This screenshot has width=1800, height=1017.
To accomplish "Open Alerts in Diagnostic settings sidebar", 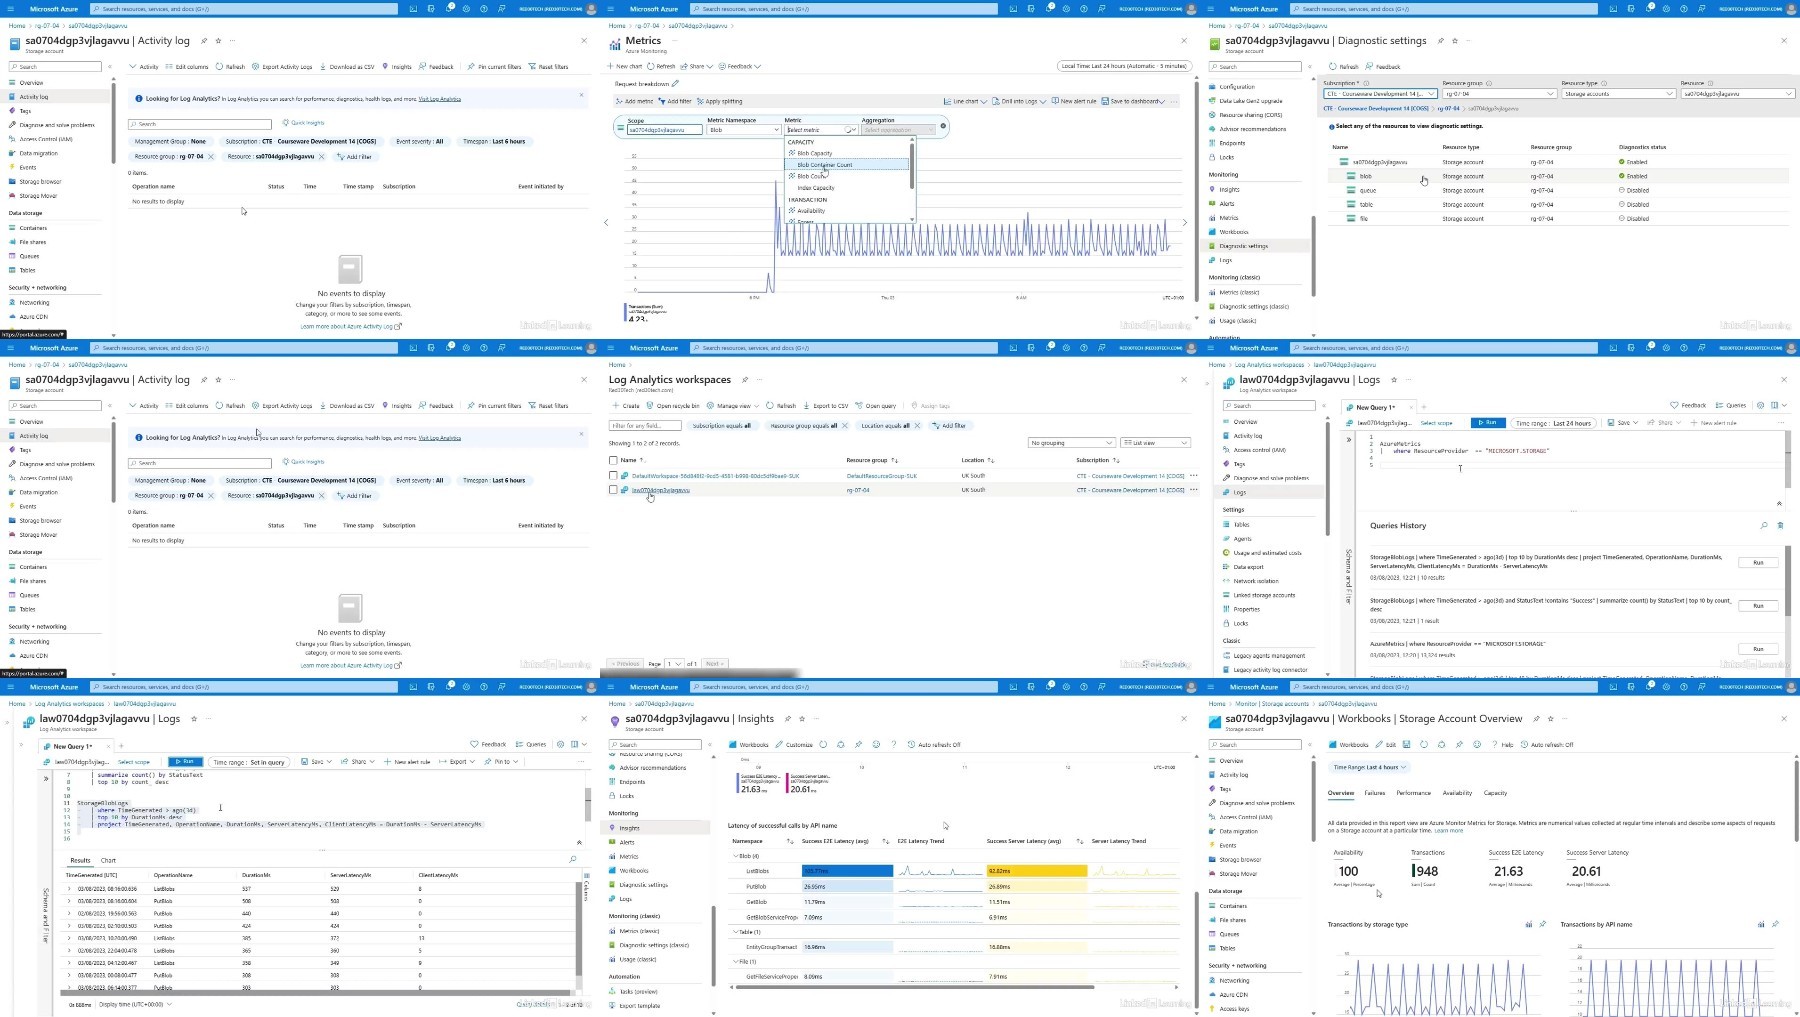I will coord(1227,203).
